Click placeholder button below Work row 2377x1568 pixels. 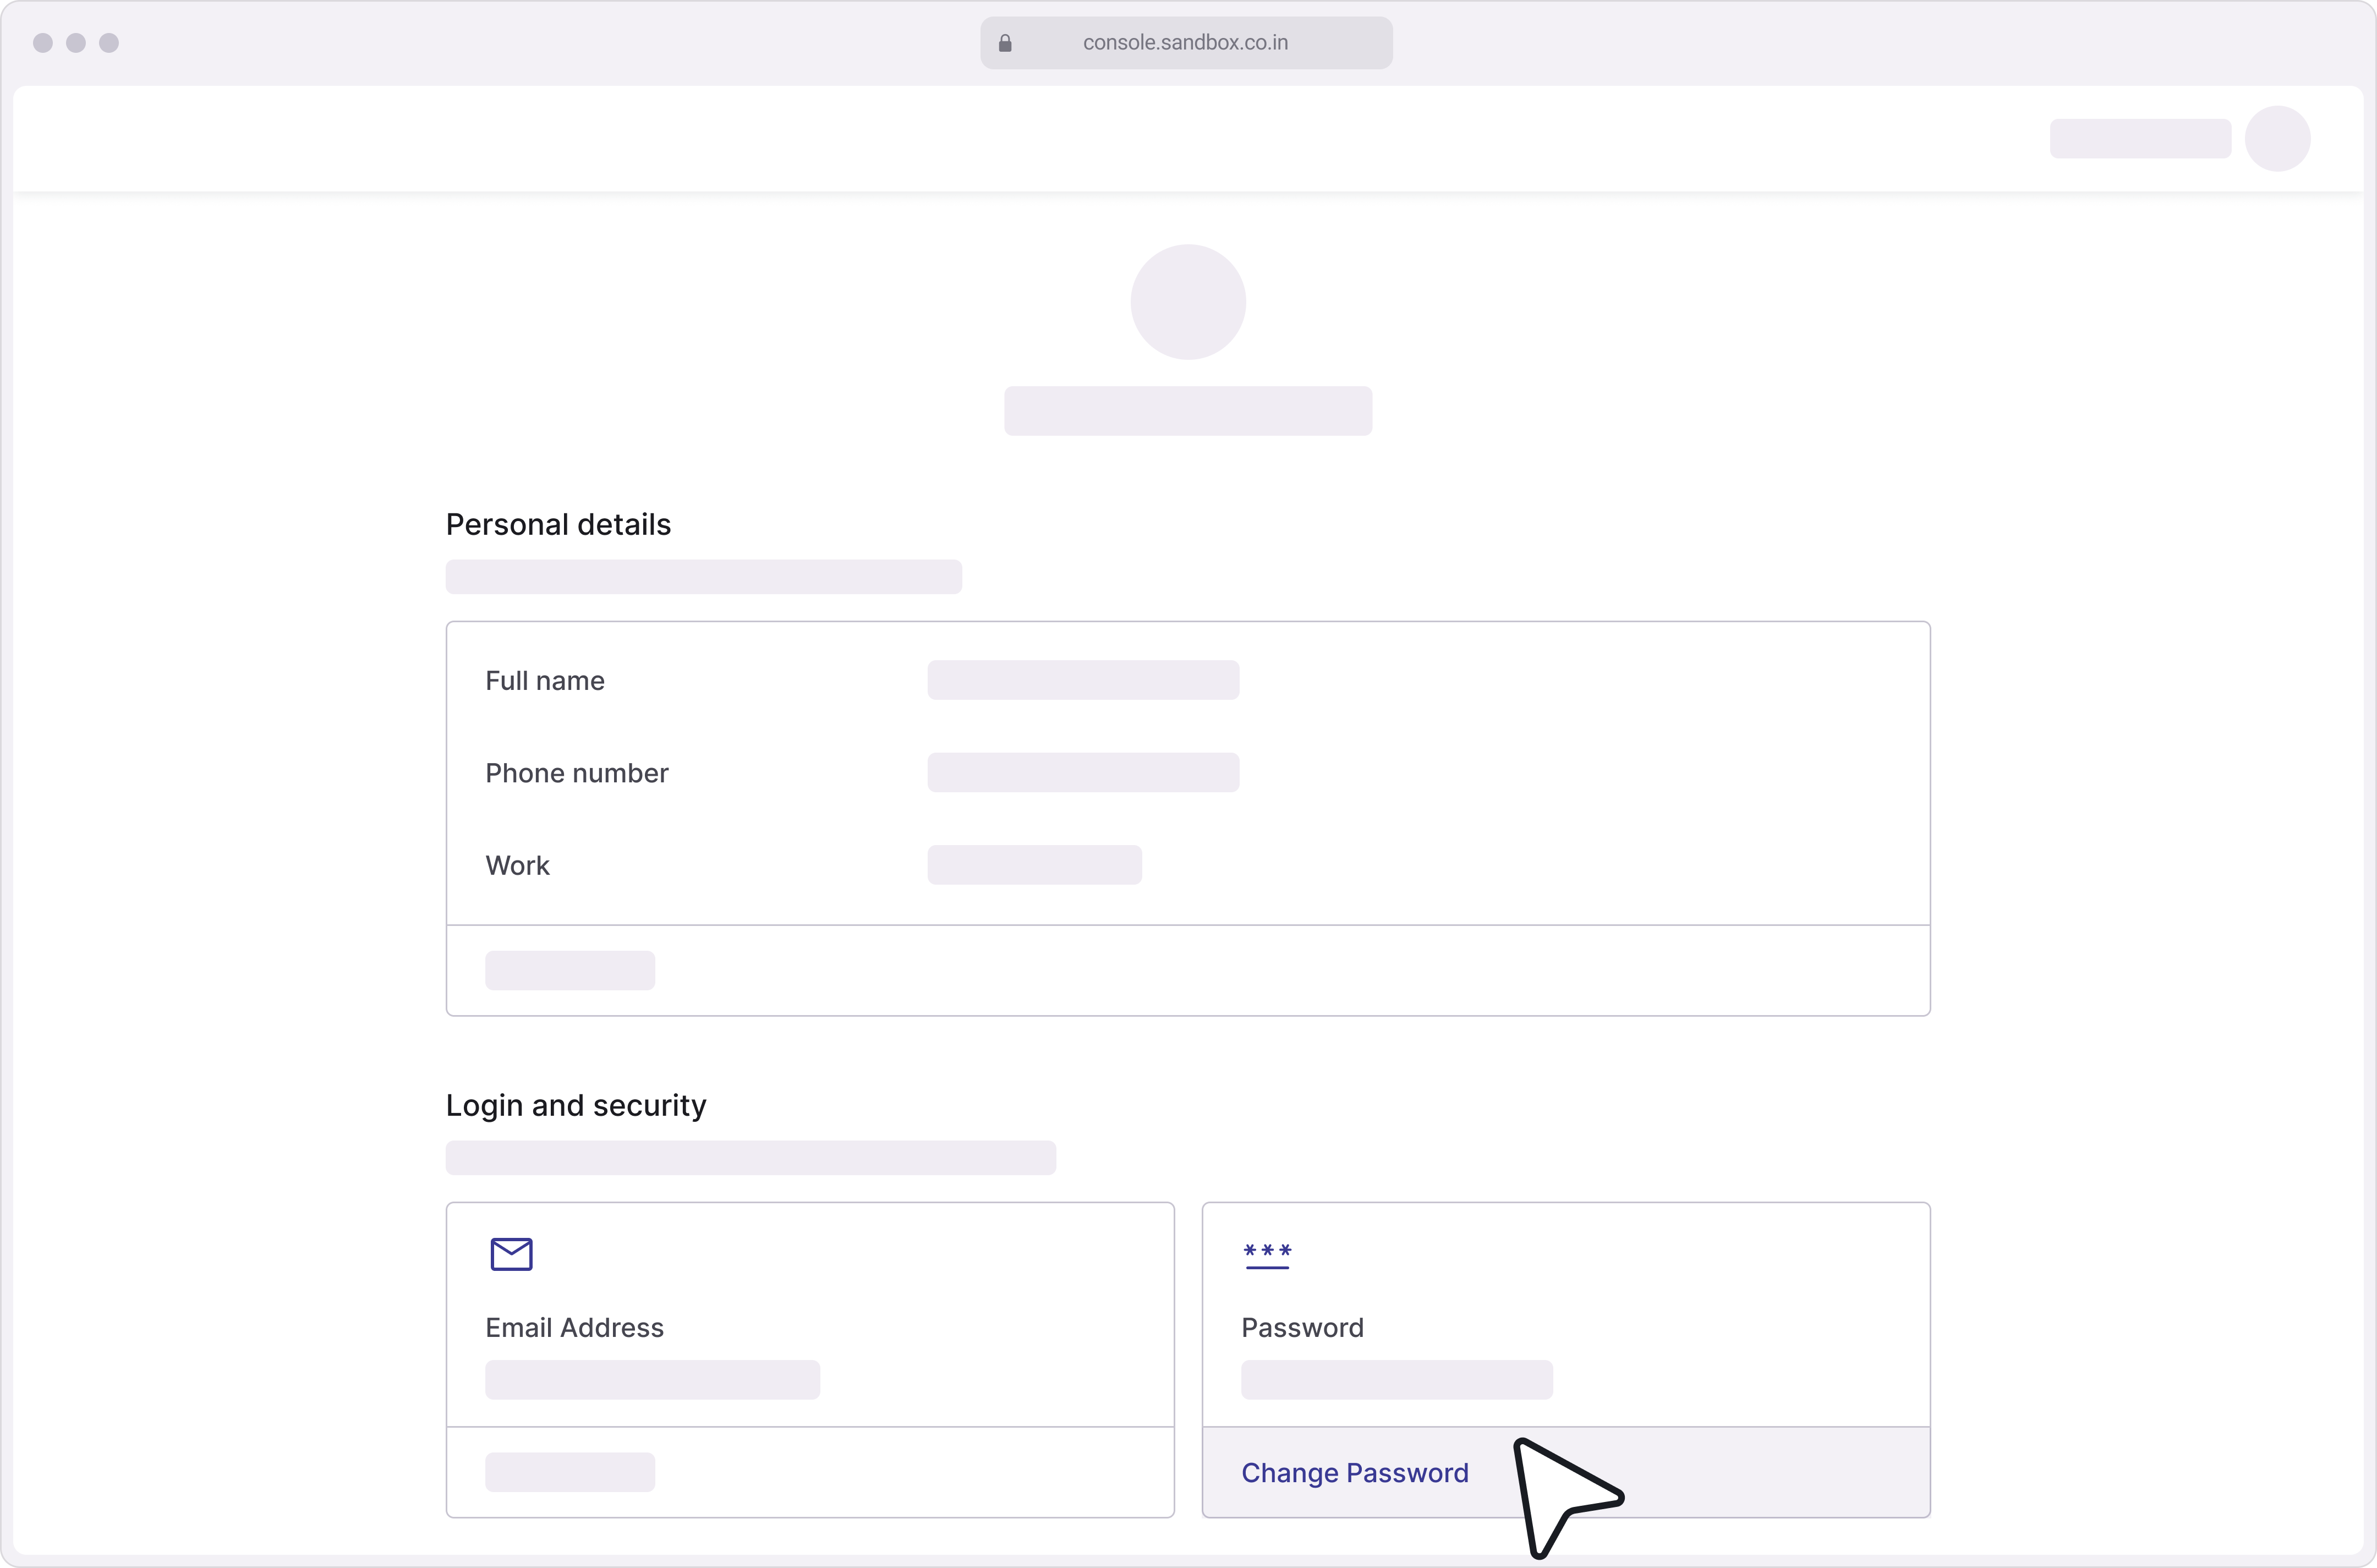570,971
